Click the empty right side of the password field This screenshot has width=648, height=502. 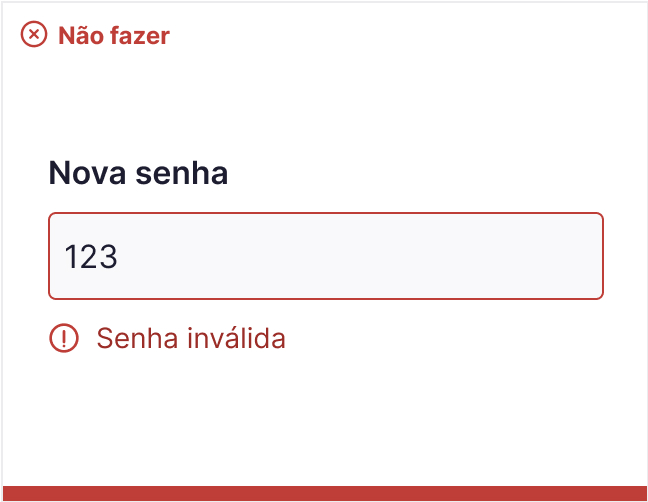[x=455, y=256]
